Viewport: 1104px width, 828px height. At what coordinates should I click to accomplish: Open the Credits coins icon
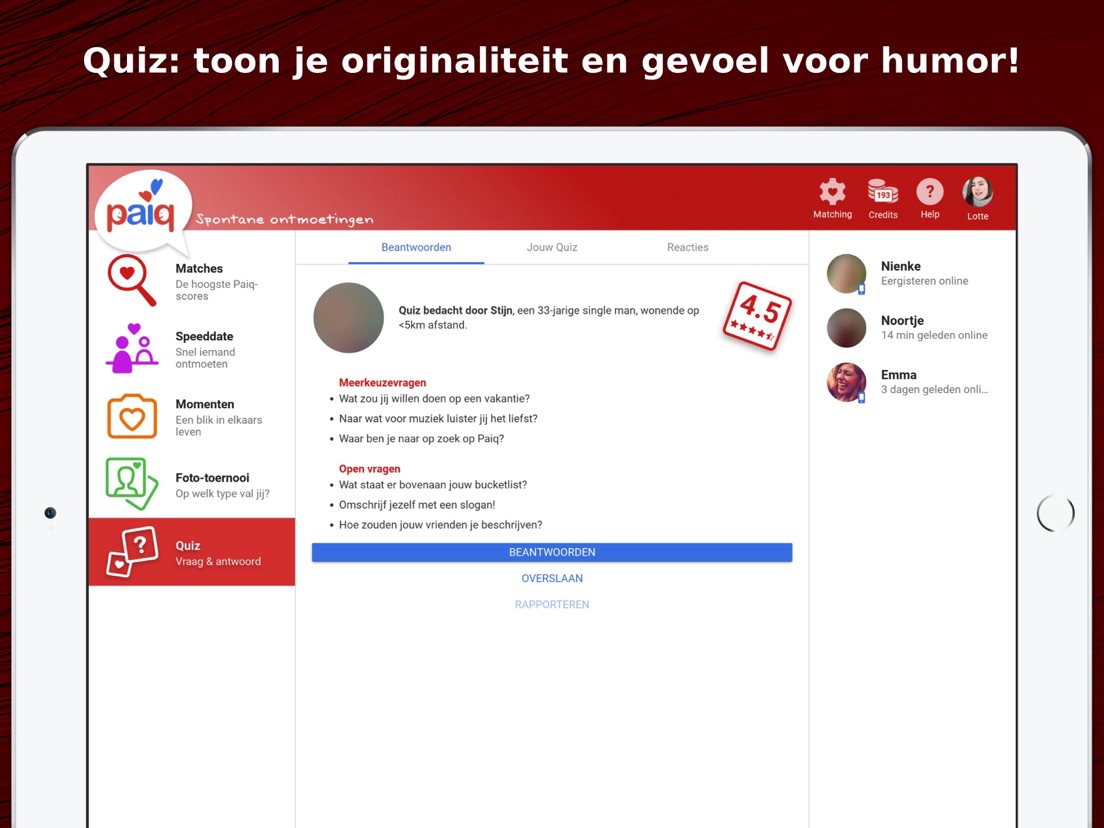click(883, 192)
